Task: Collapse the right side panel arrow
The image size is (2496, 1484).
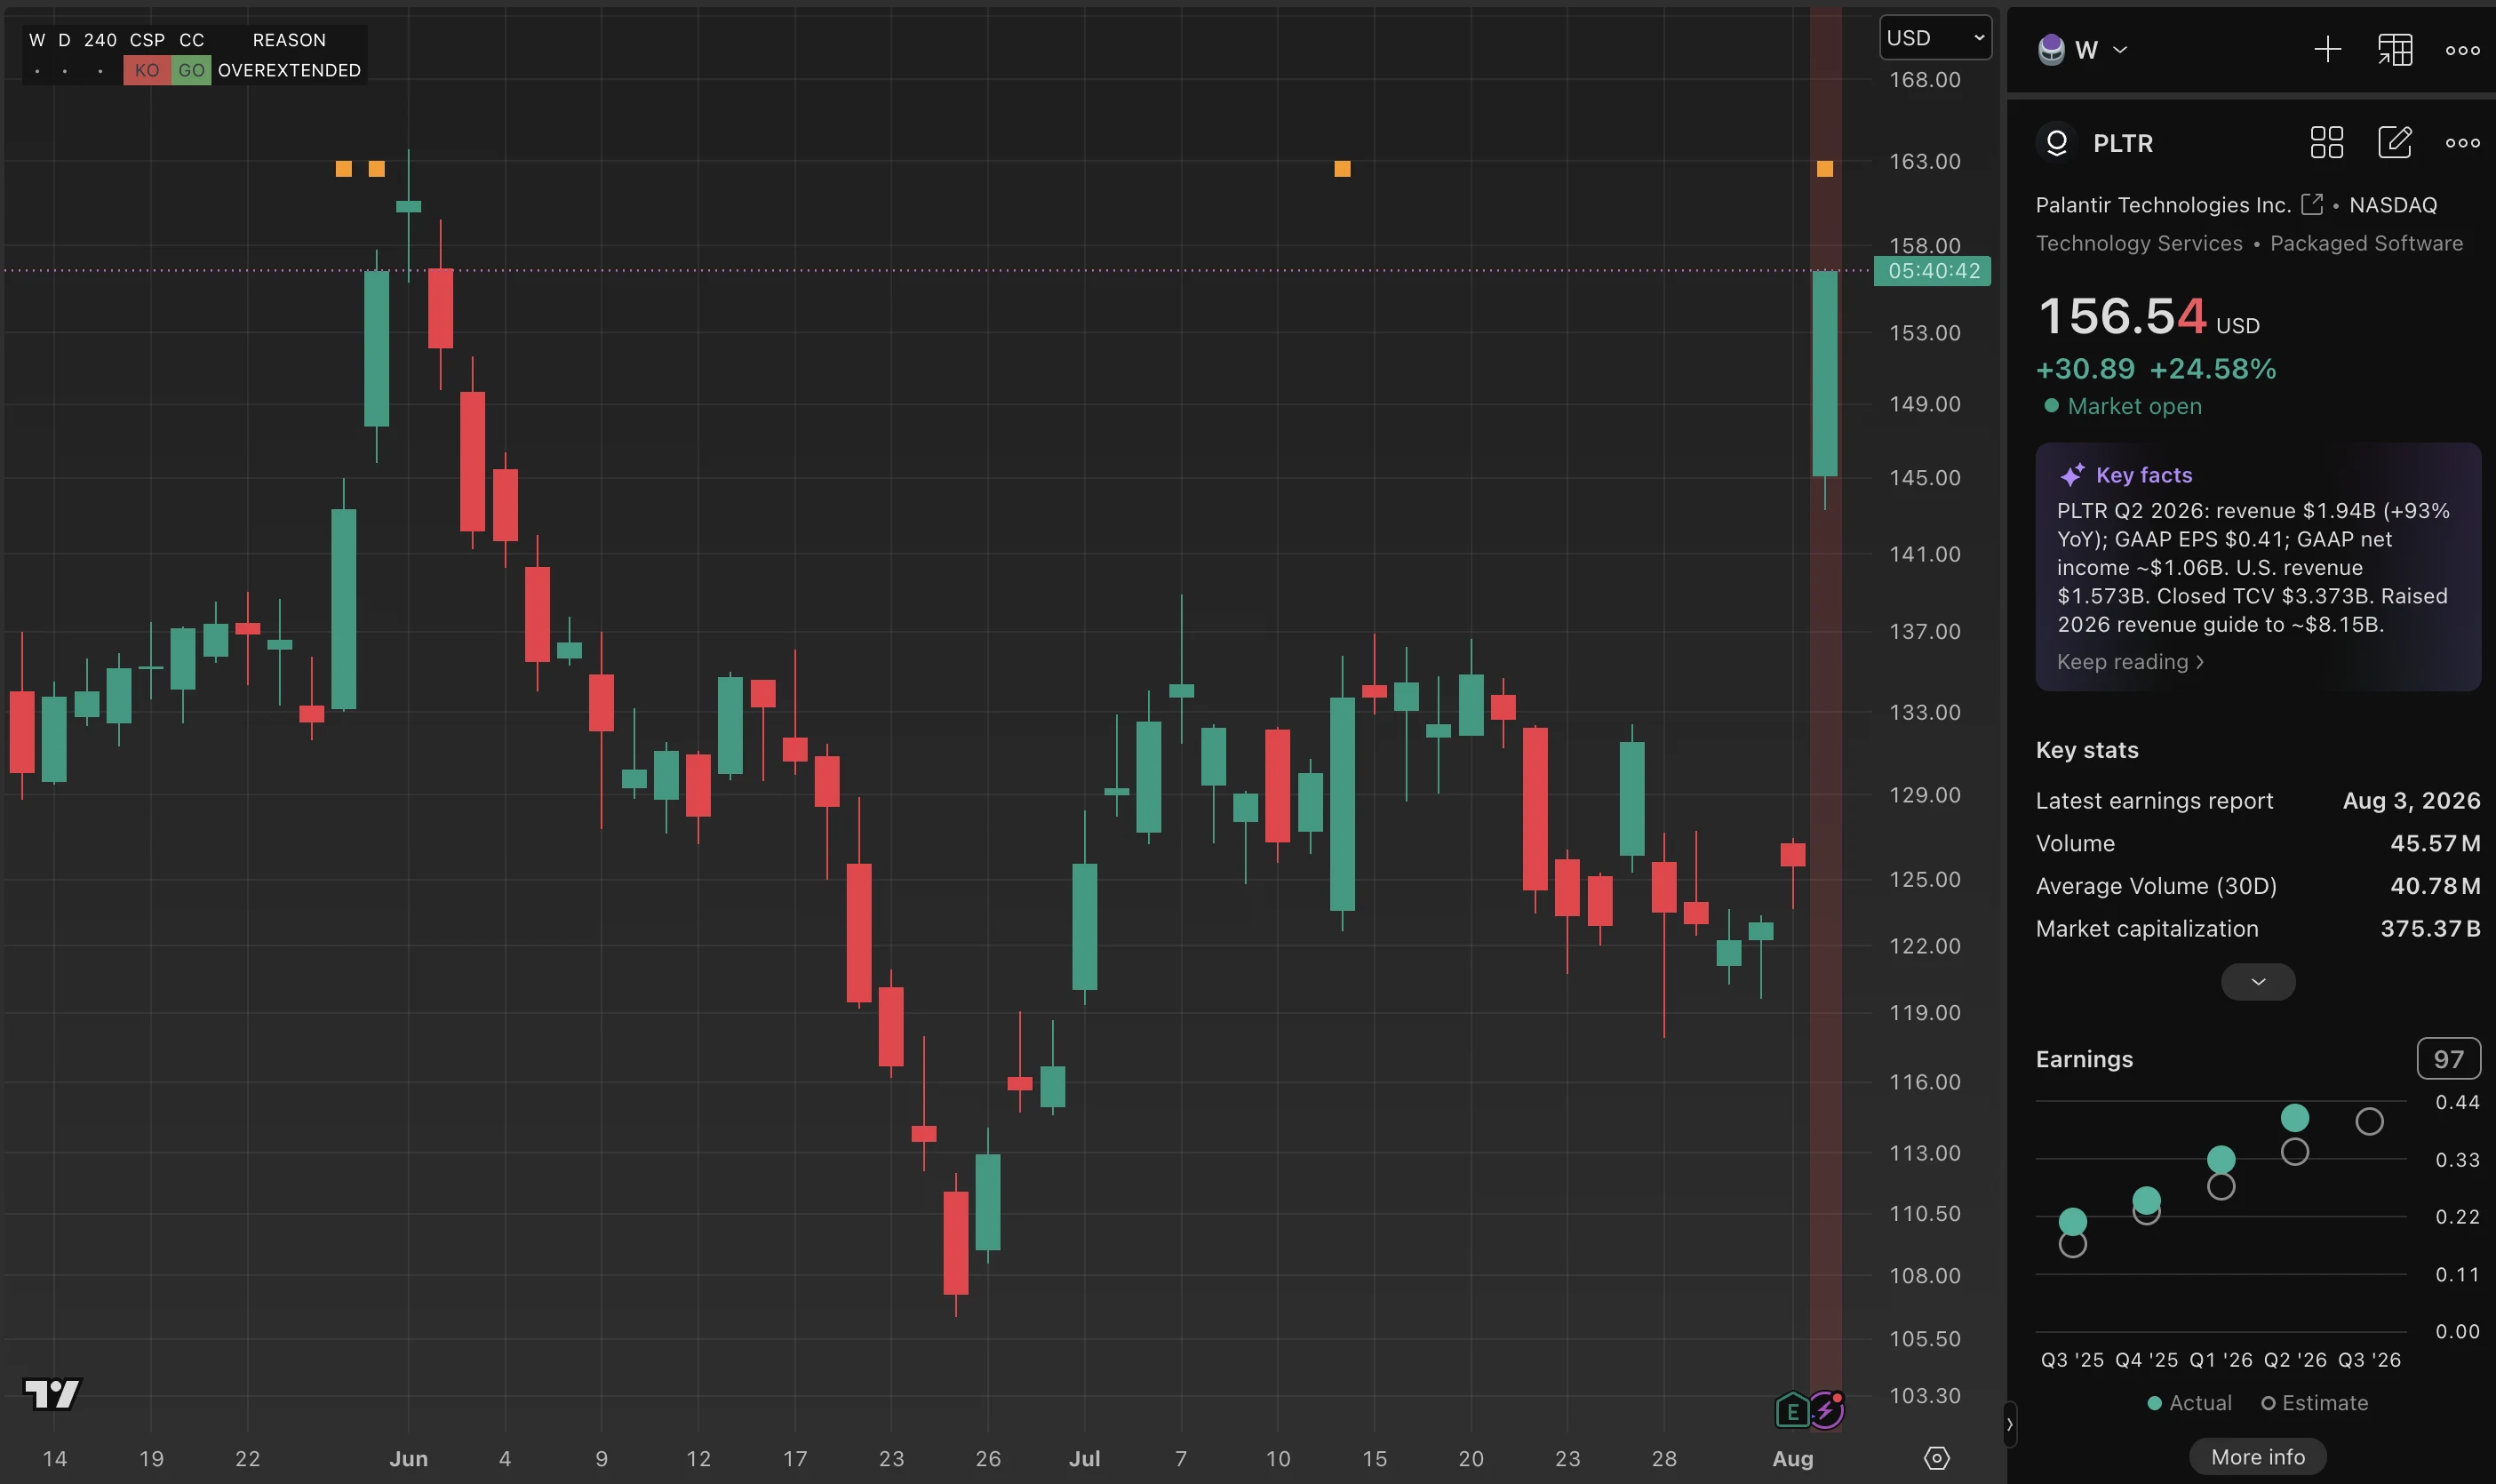Action: pyautogui.click(x=2009, y=1424)
